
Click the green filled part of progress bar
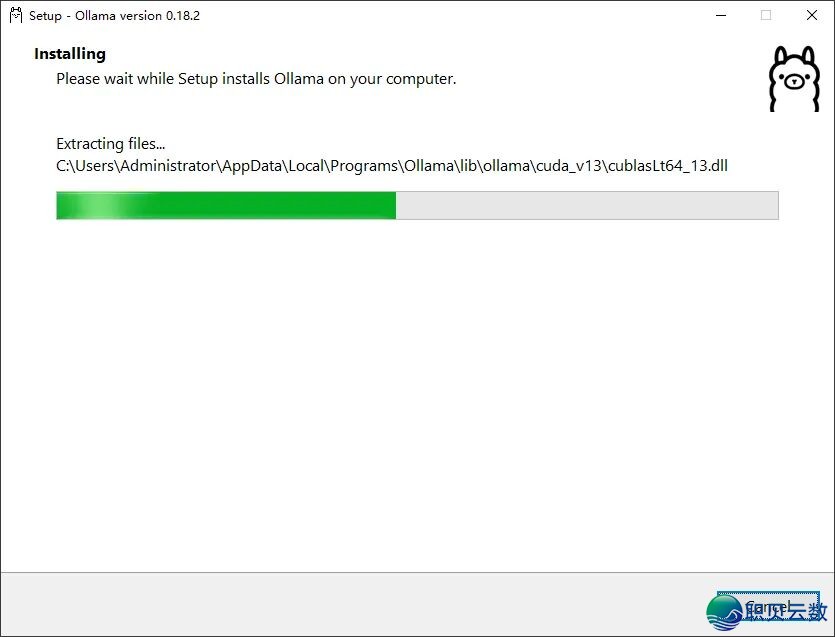coord(226,206)
